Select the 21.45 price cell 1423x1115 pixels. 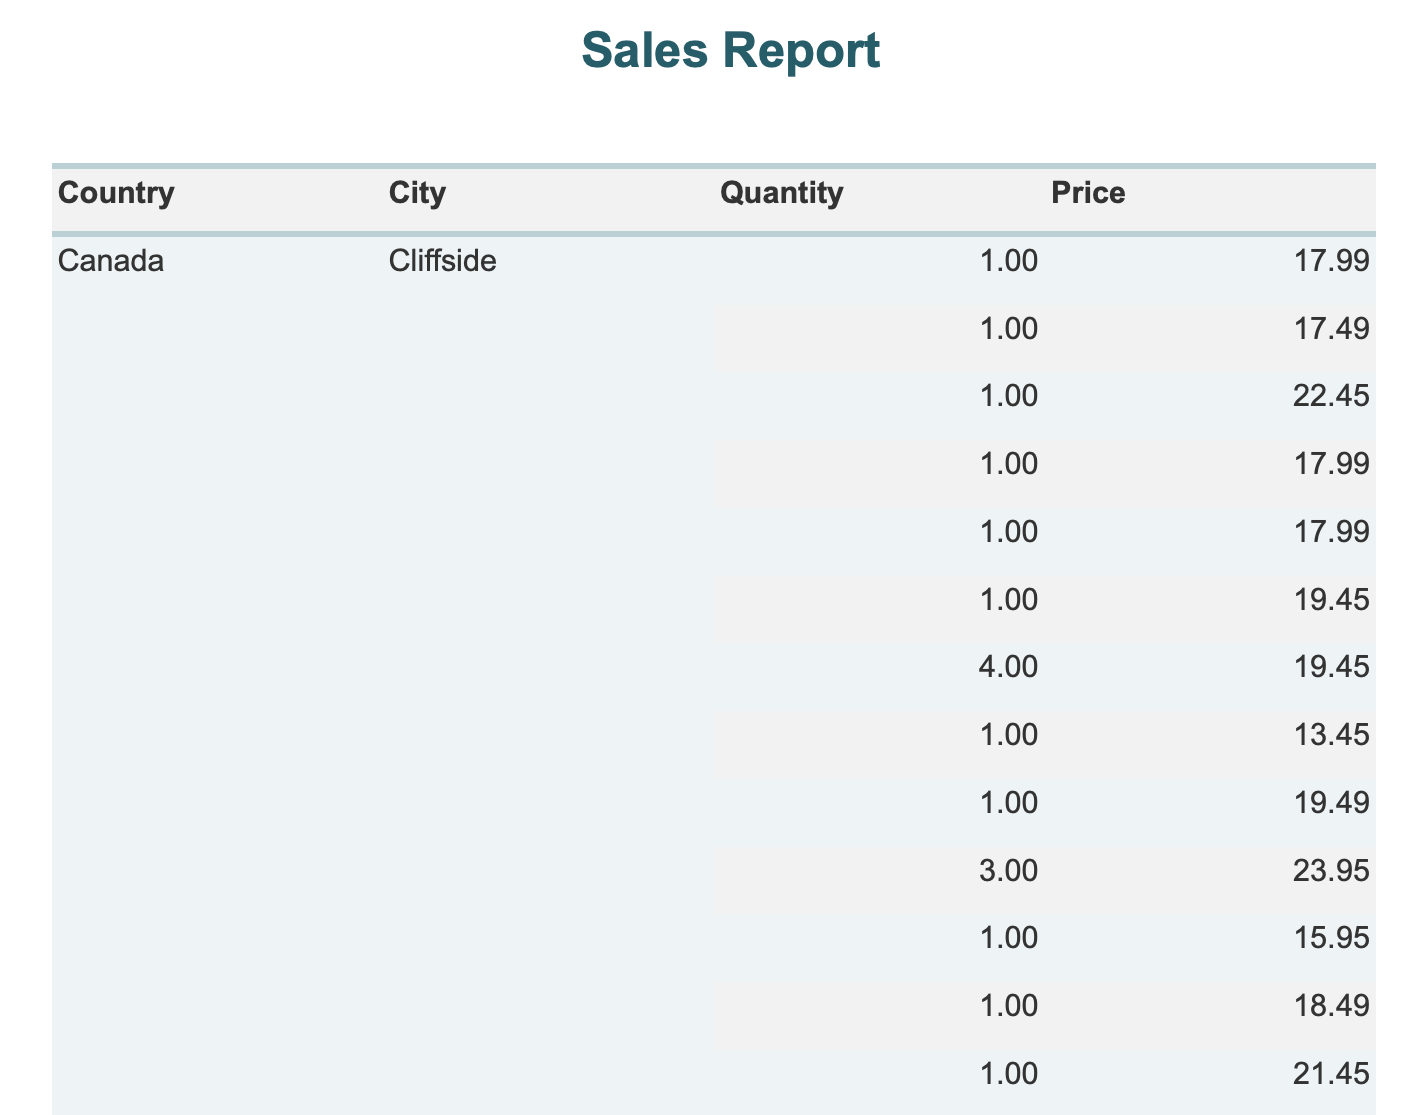1331,1073
